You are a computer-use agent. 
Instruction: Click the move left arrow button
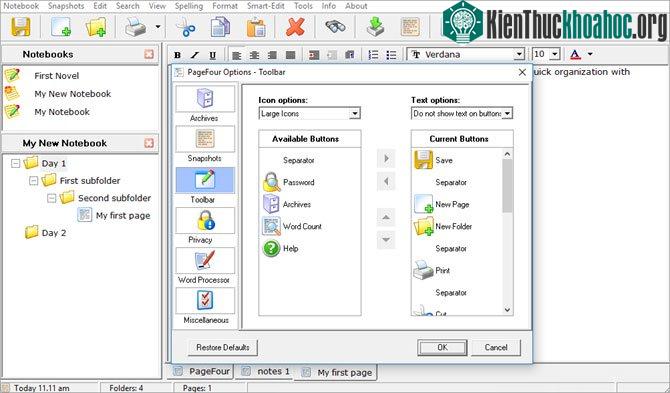[386, 182]
